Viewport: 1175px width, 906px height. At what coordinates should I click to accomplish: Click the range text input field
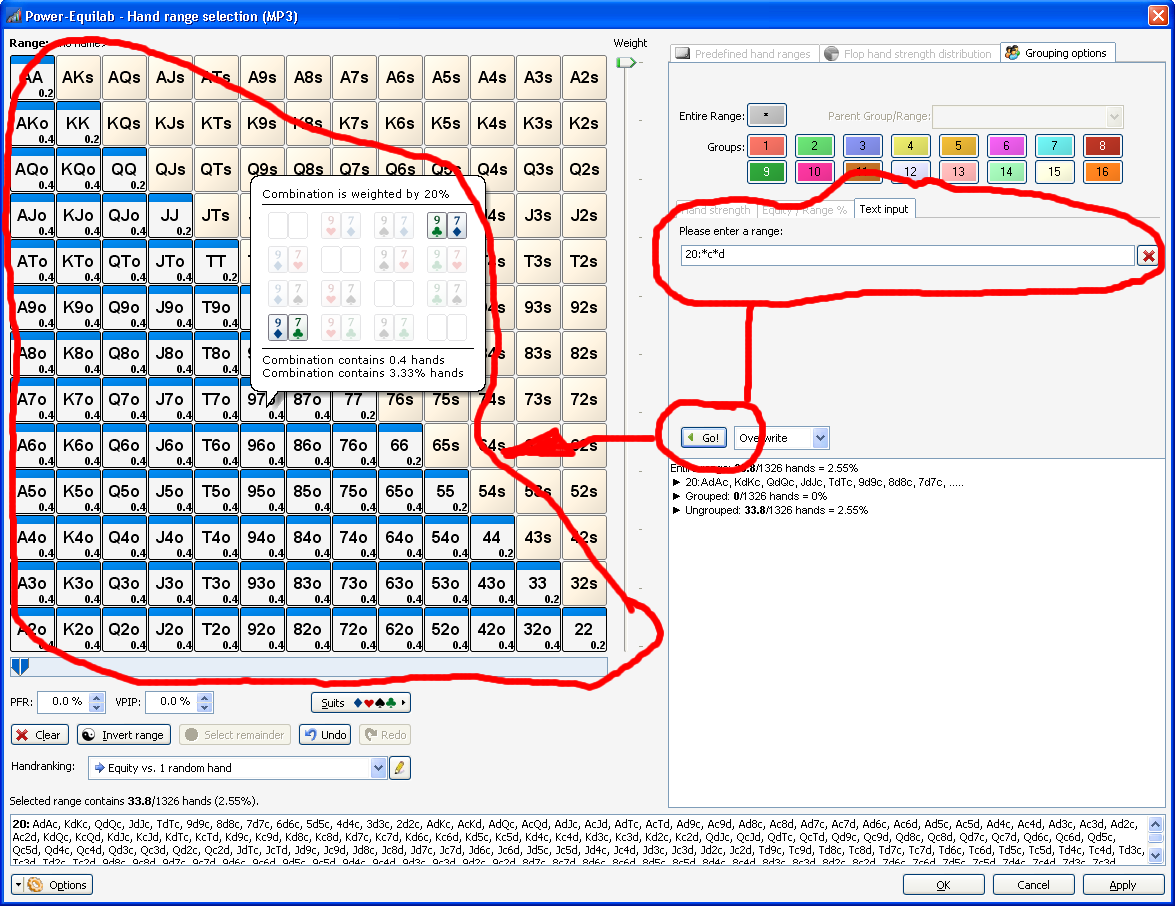[x=907, y=255]
